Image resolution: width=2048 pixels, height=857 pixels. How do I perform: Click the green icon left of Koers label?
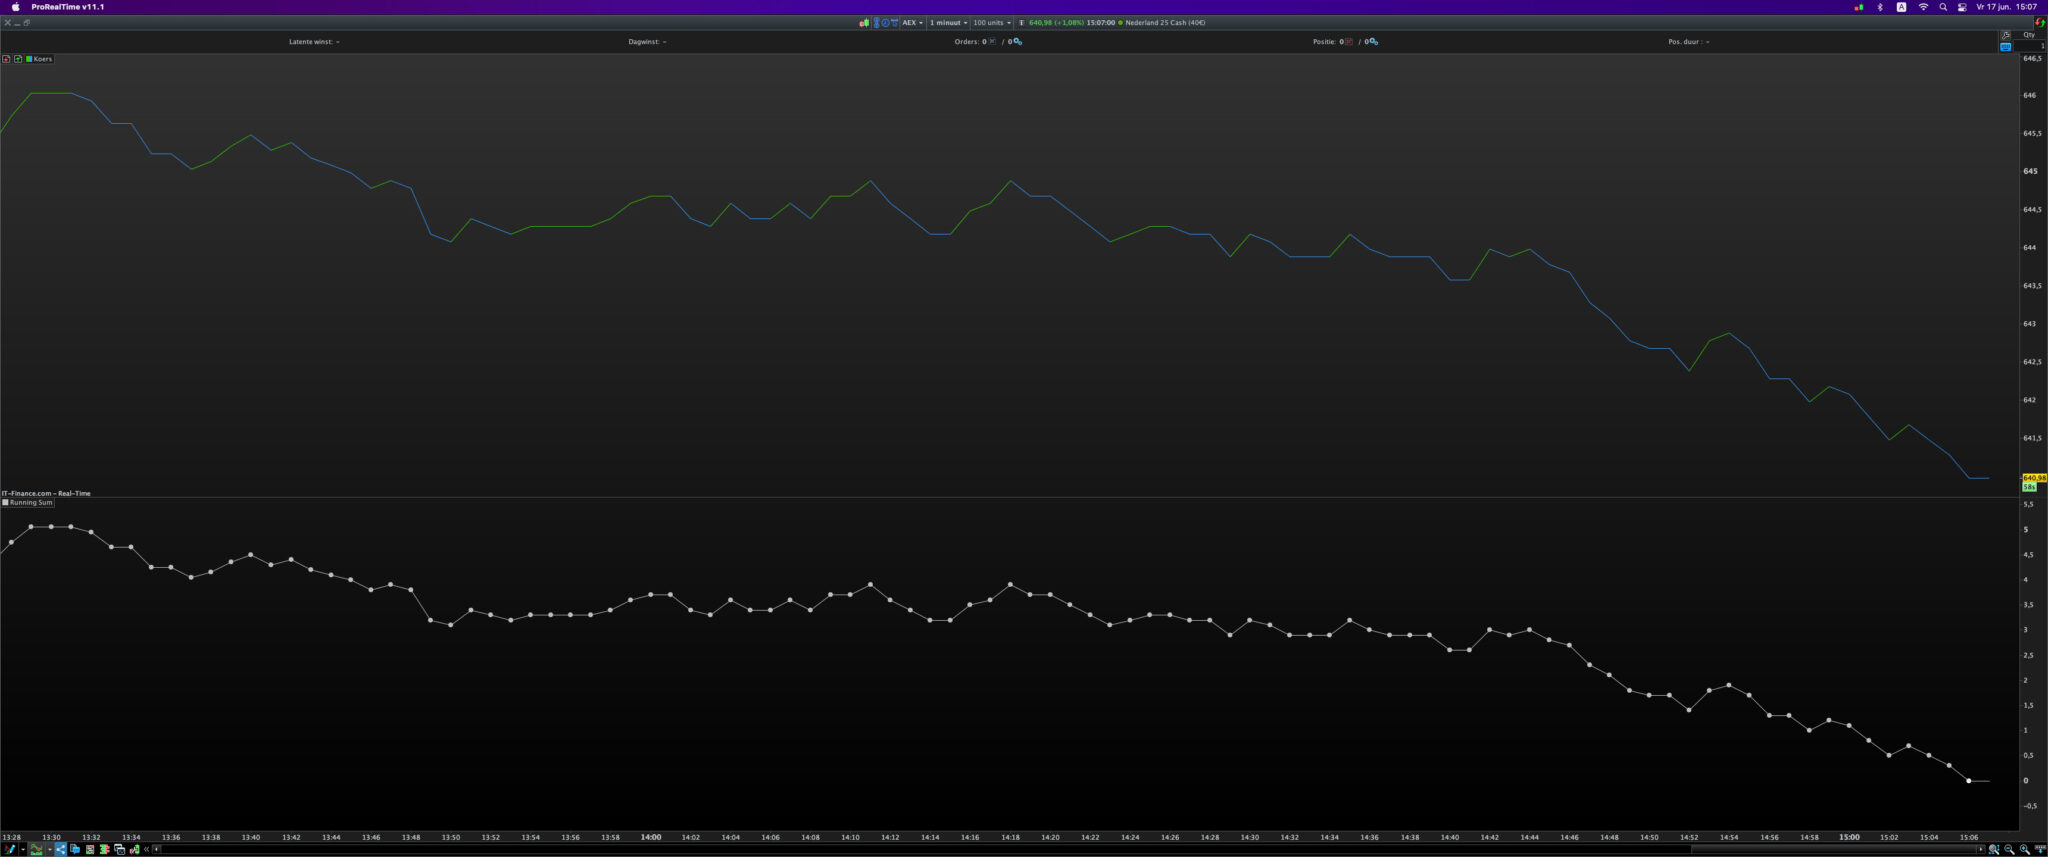[18, 59]
